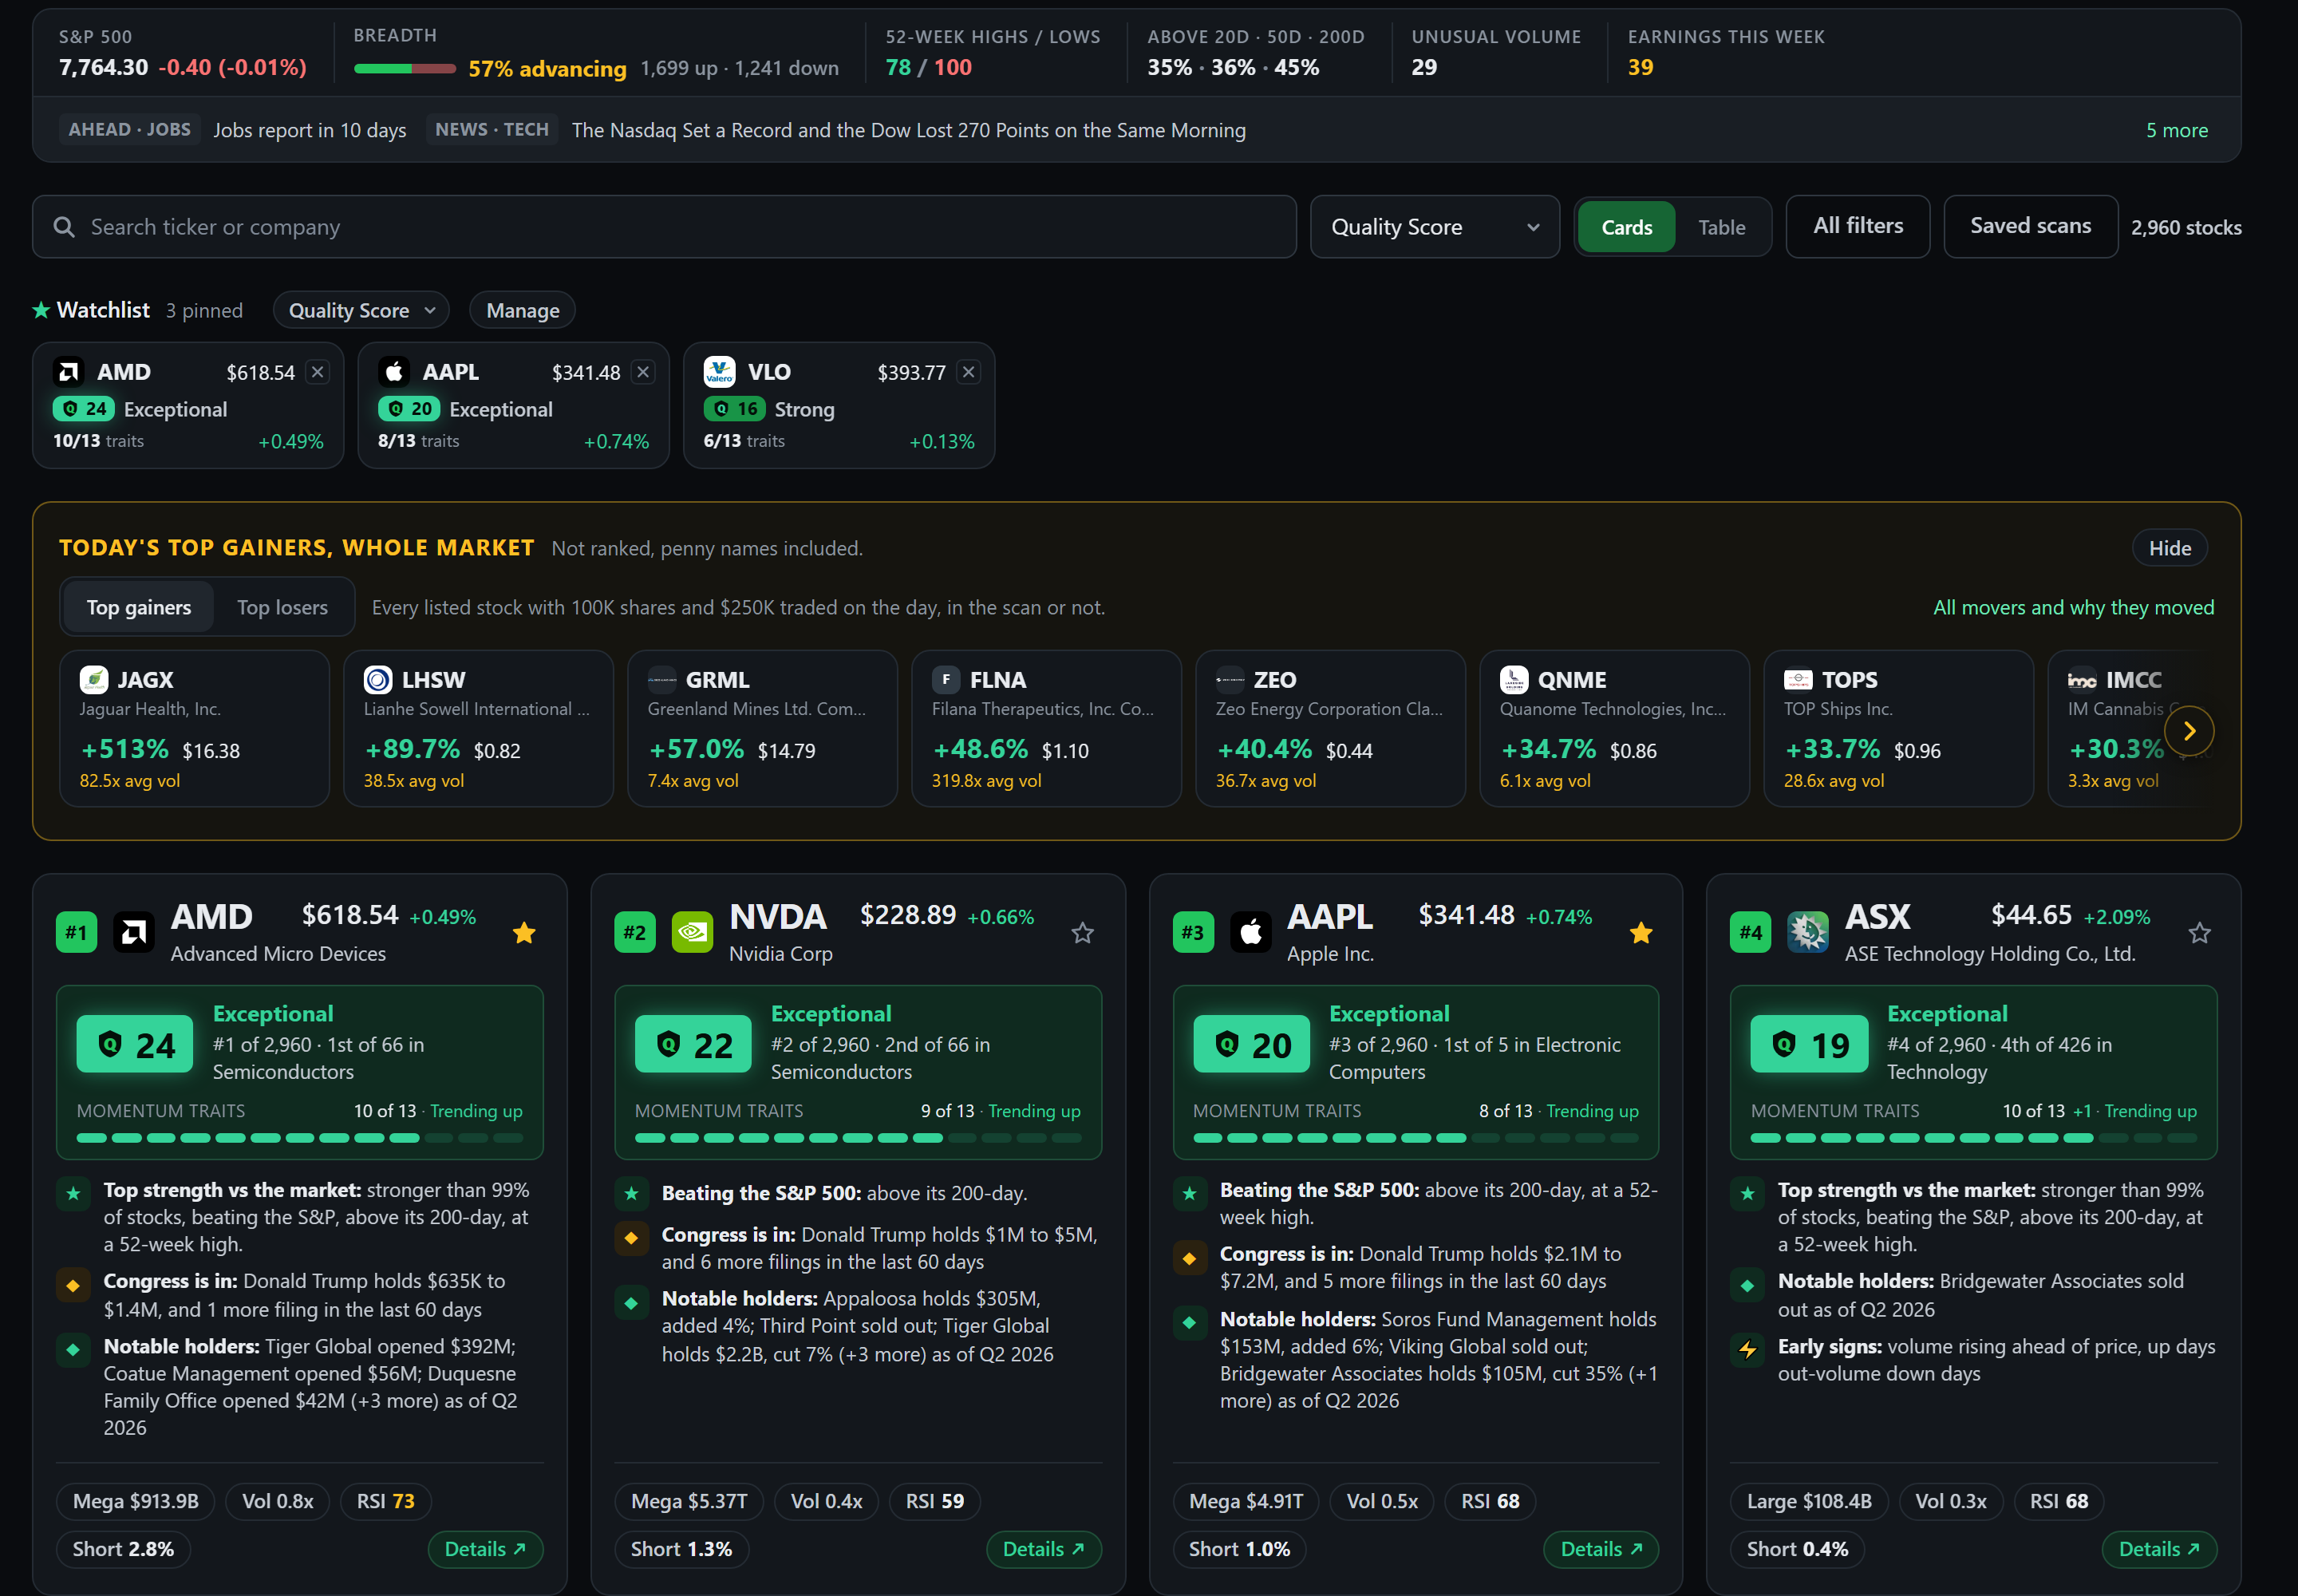Click AMD momentum traits progress bar

pos(300,1138)
